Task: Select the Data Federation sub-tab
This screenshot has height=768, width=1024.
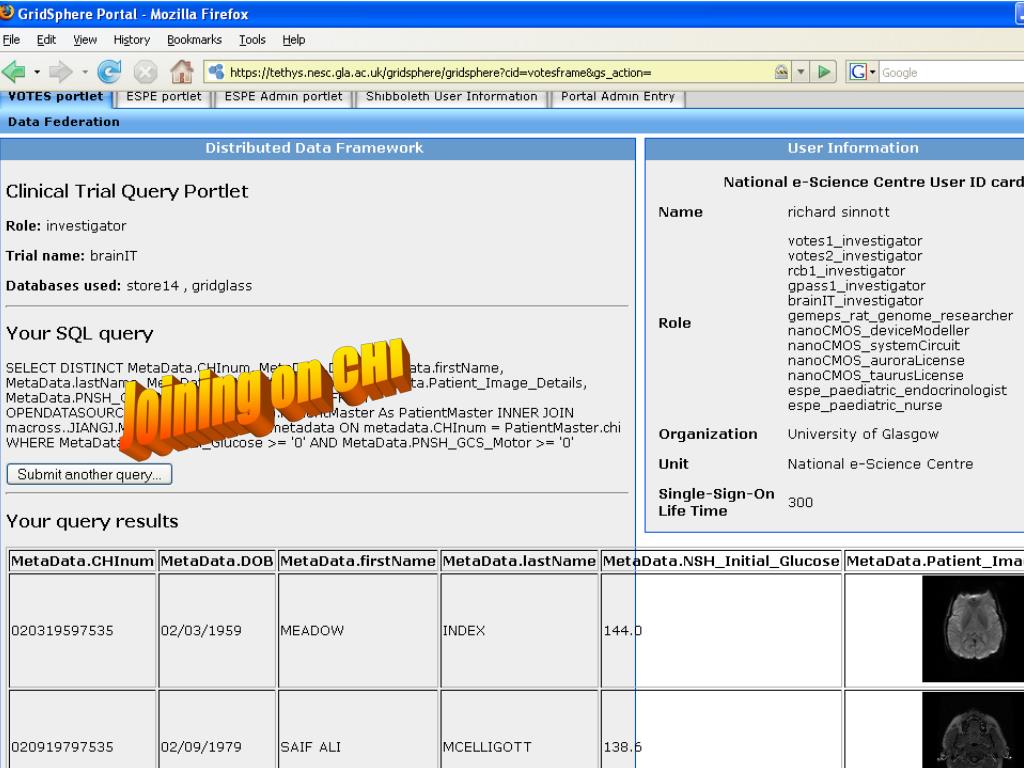Action: pos(63,121)
